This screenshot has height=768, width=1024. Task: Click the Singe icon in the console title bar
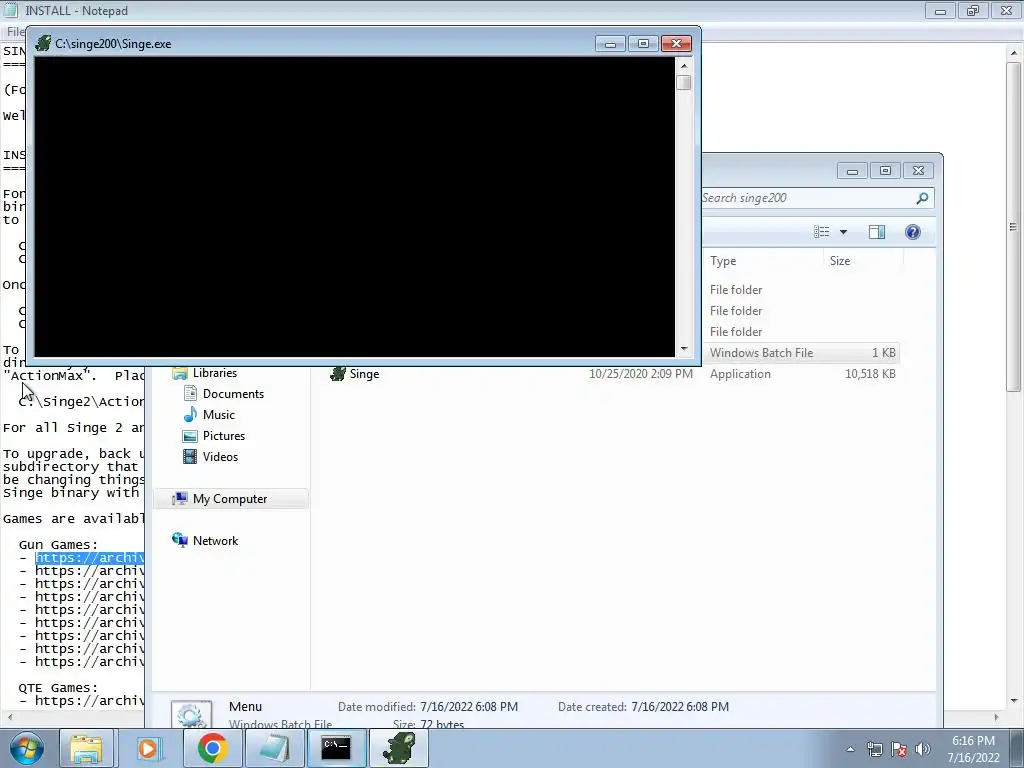(43, 44)
